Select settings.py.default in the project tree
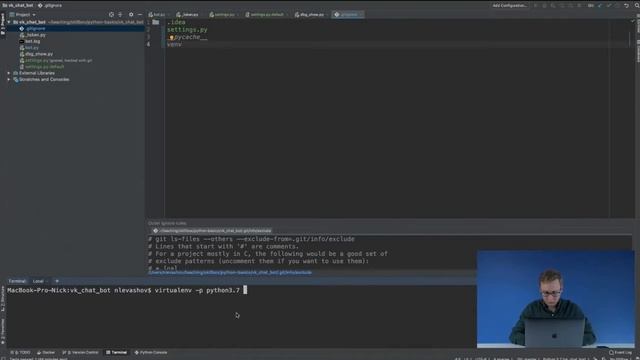The width and height of the screenshot is (640, 360). [42, 67]
